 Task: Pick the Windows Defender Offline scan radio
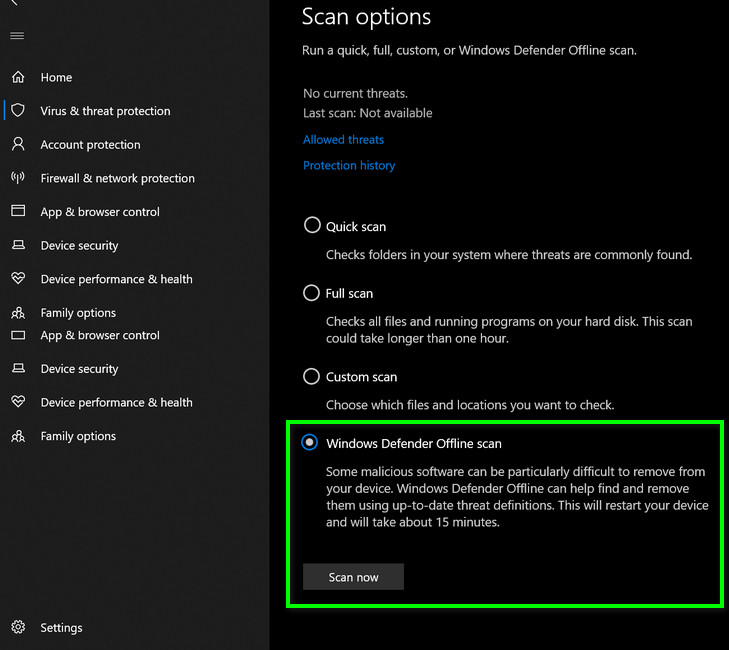point(311,443)
